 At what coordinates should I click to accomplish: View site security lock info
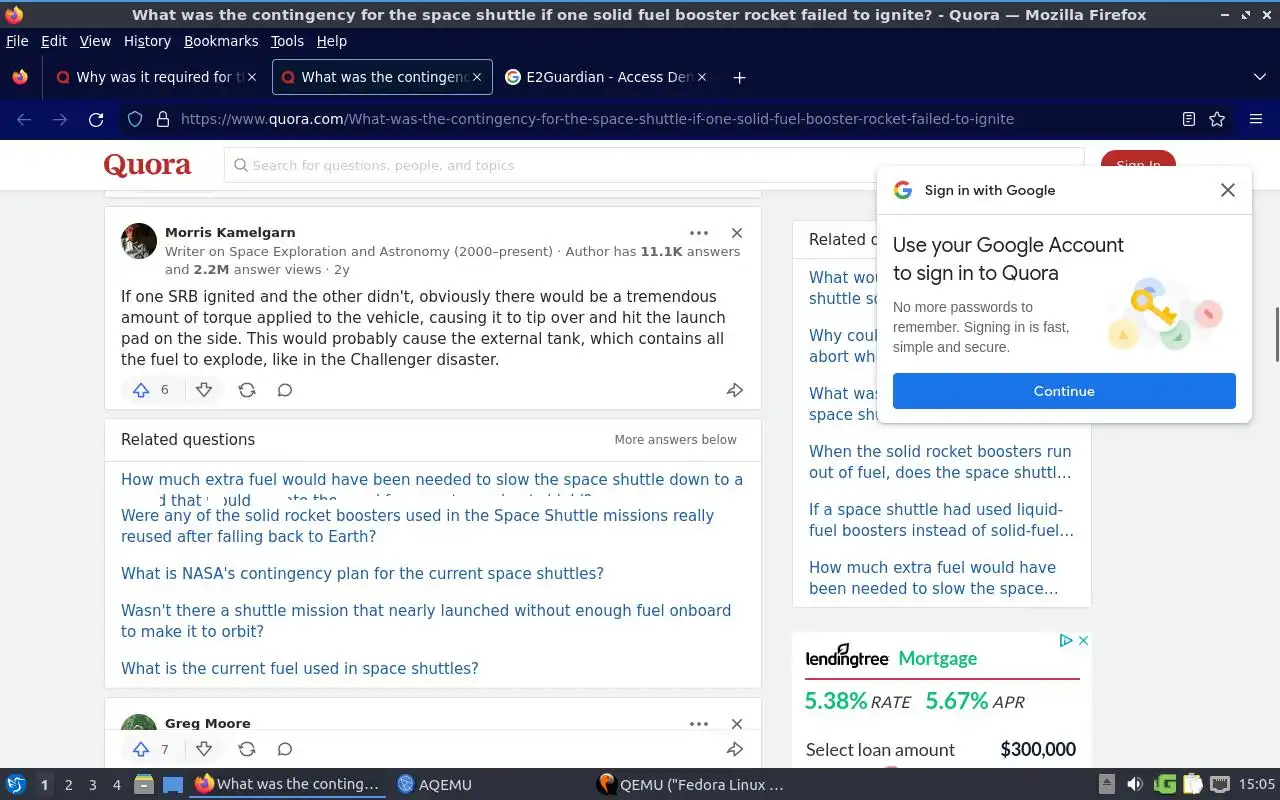162,119
